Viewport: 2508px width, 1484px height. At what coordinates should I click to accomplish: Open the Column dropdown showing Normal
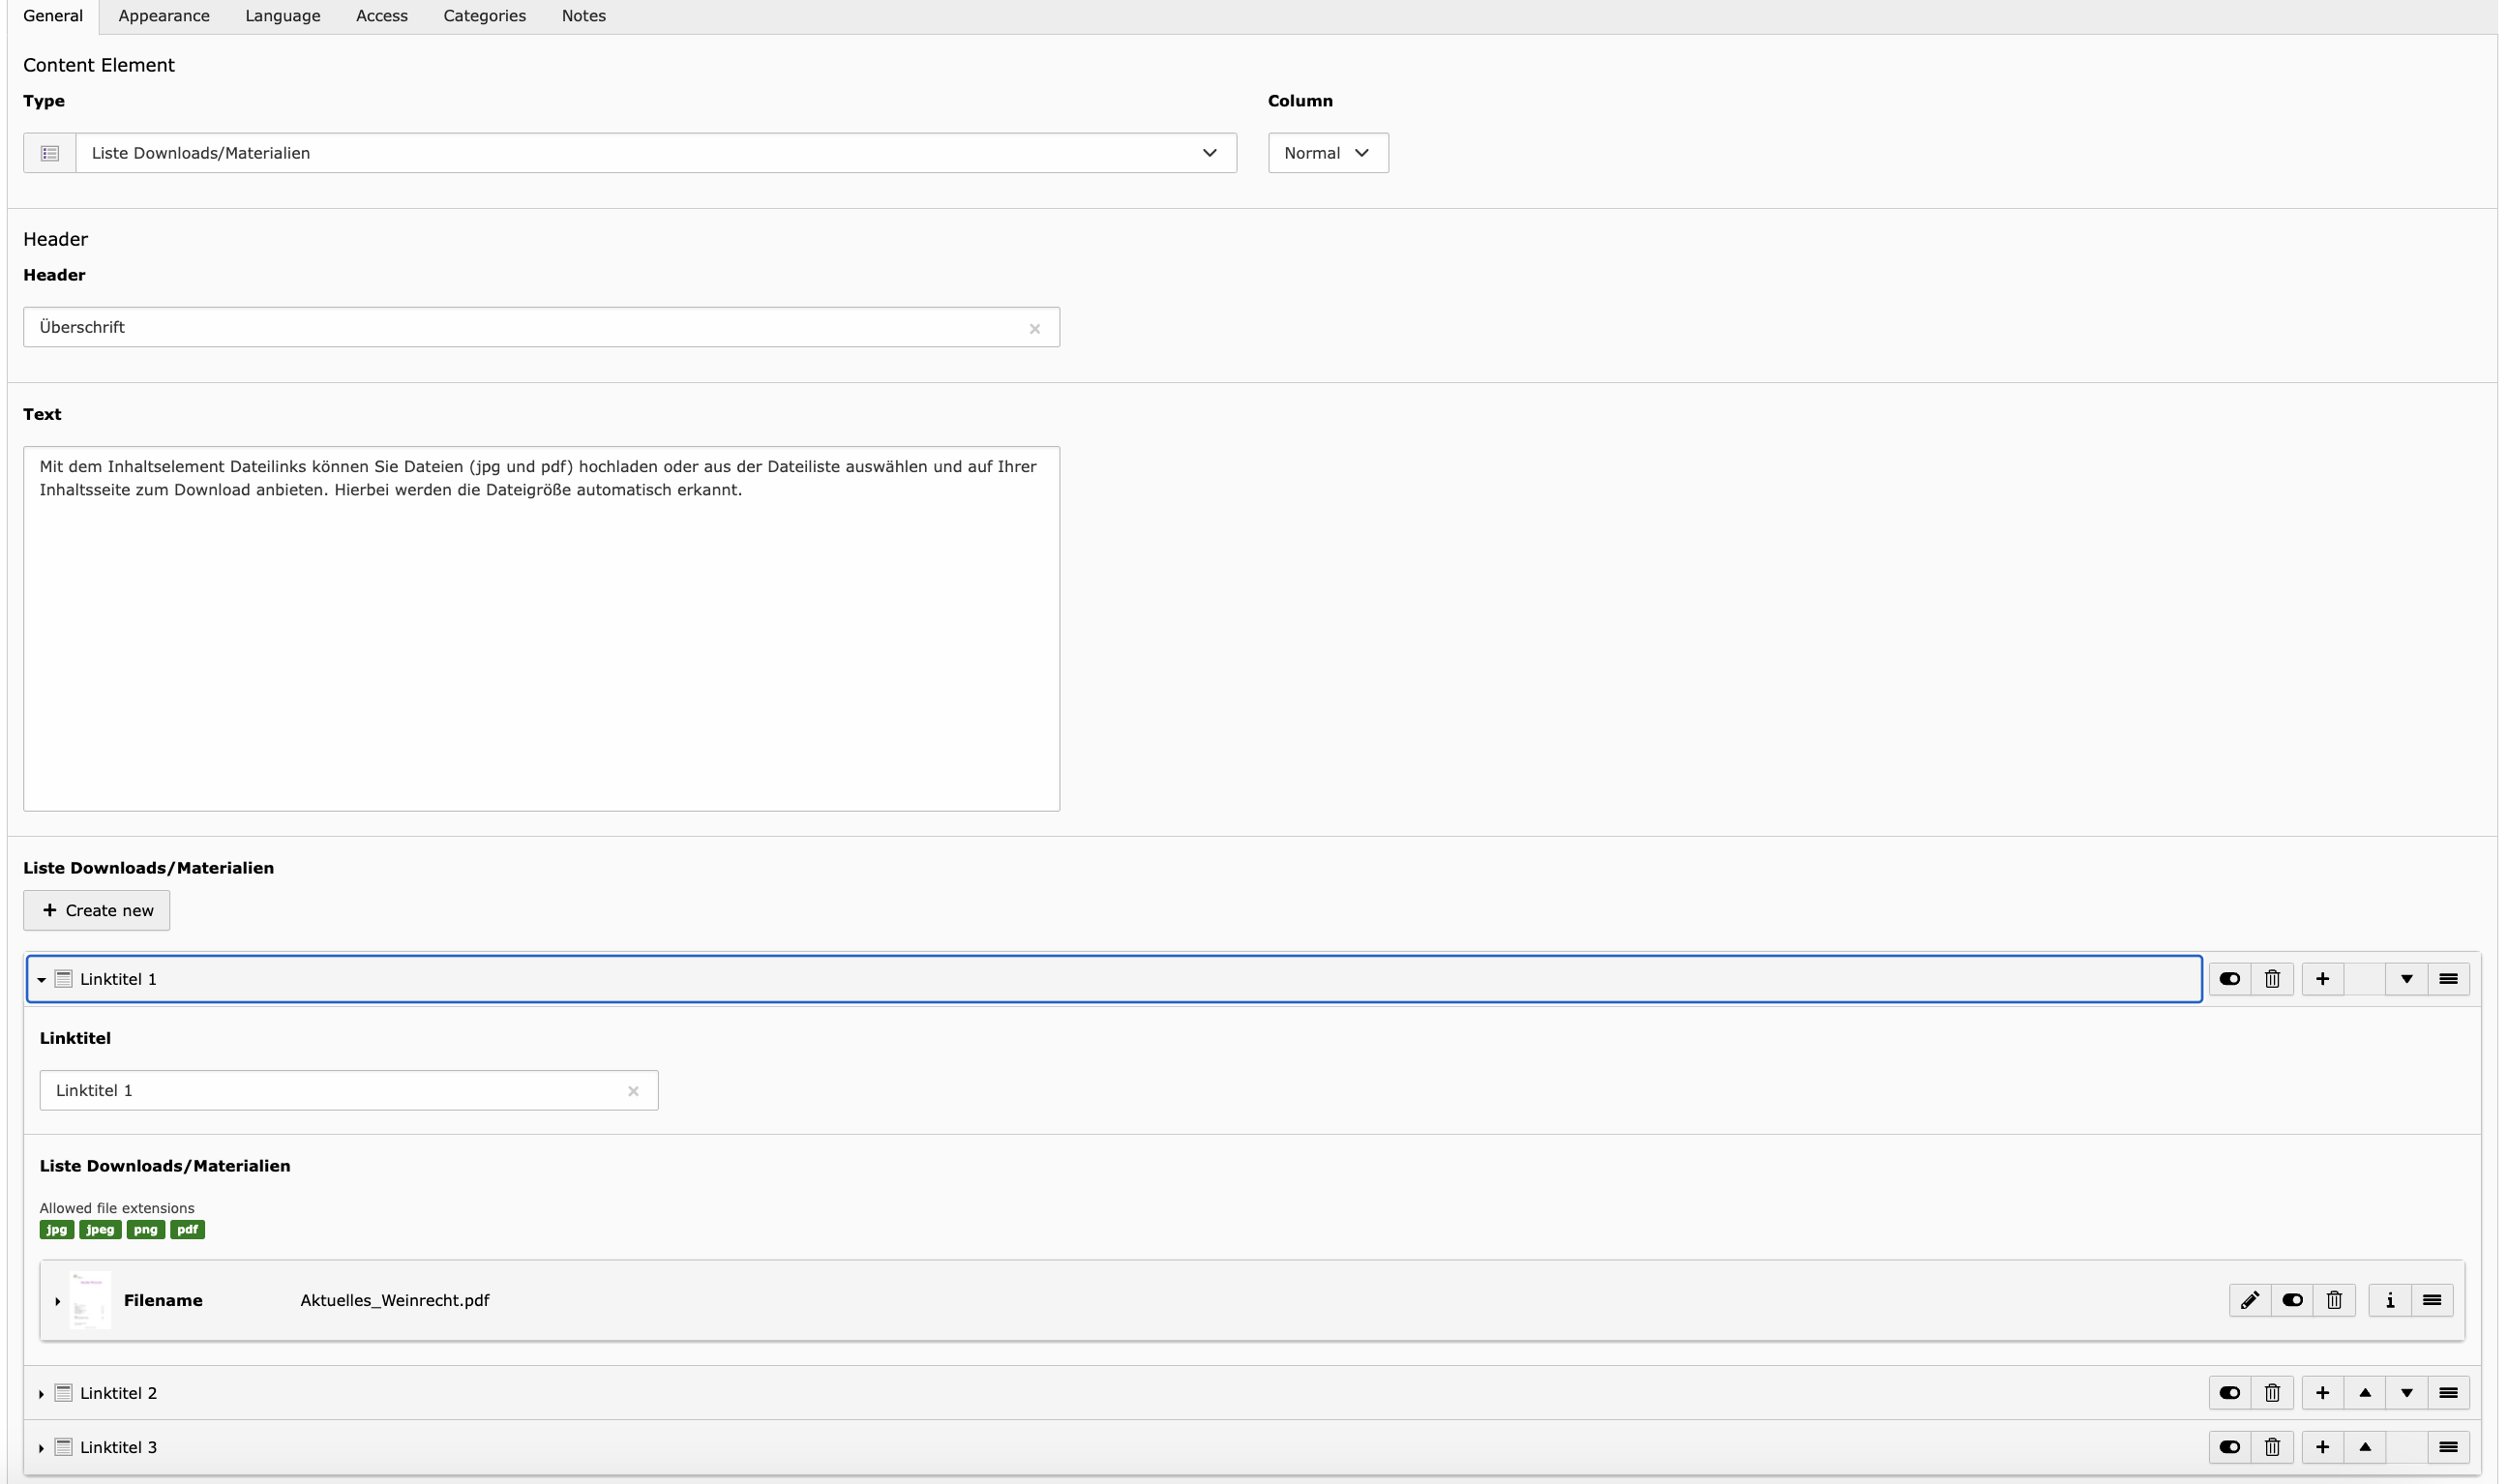click(x=1327, y=153)
